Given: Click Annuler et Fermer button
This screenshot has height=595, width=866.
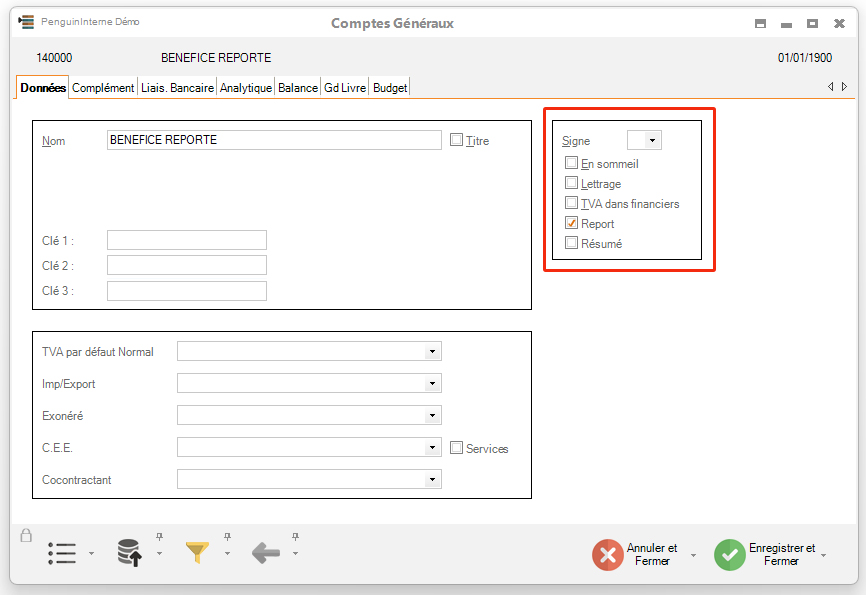Looking at the screenshot, I should click(x=636, y=554).
